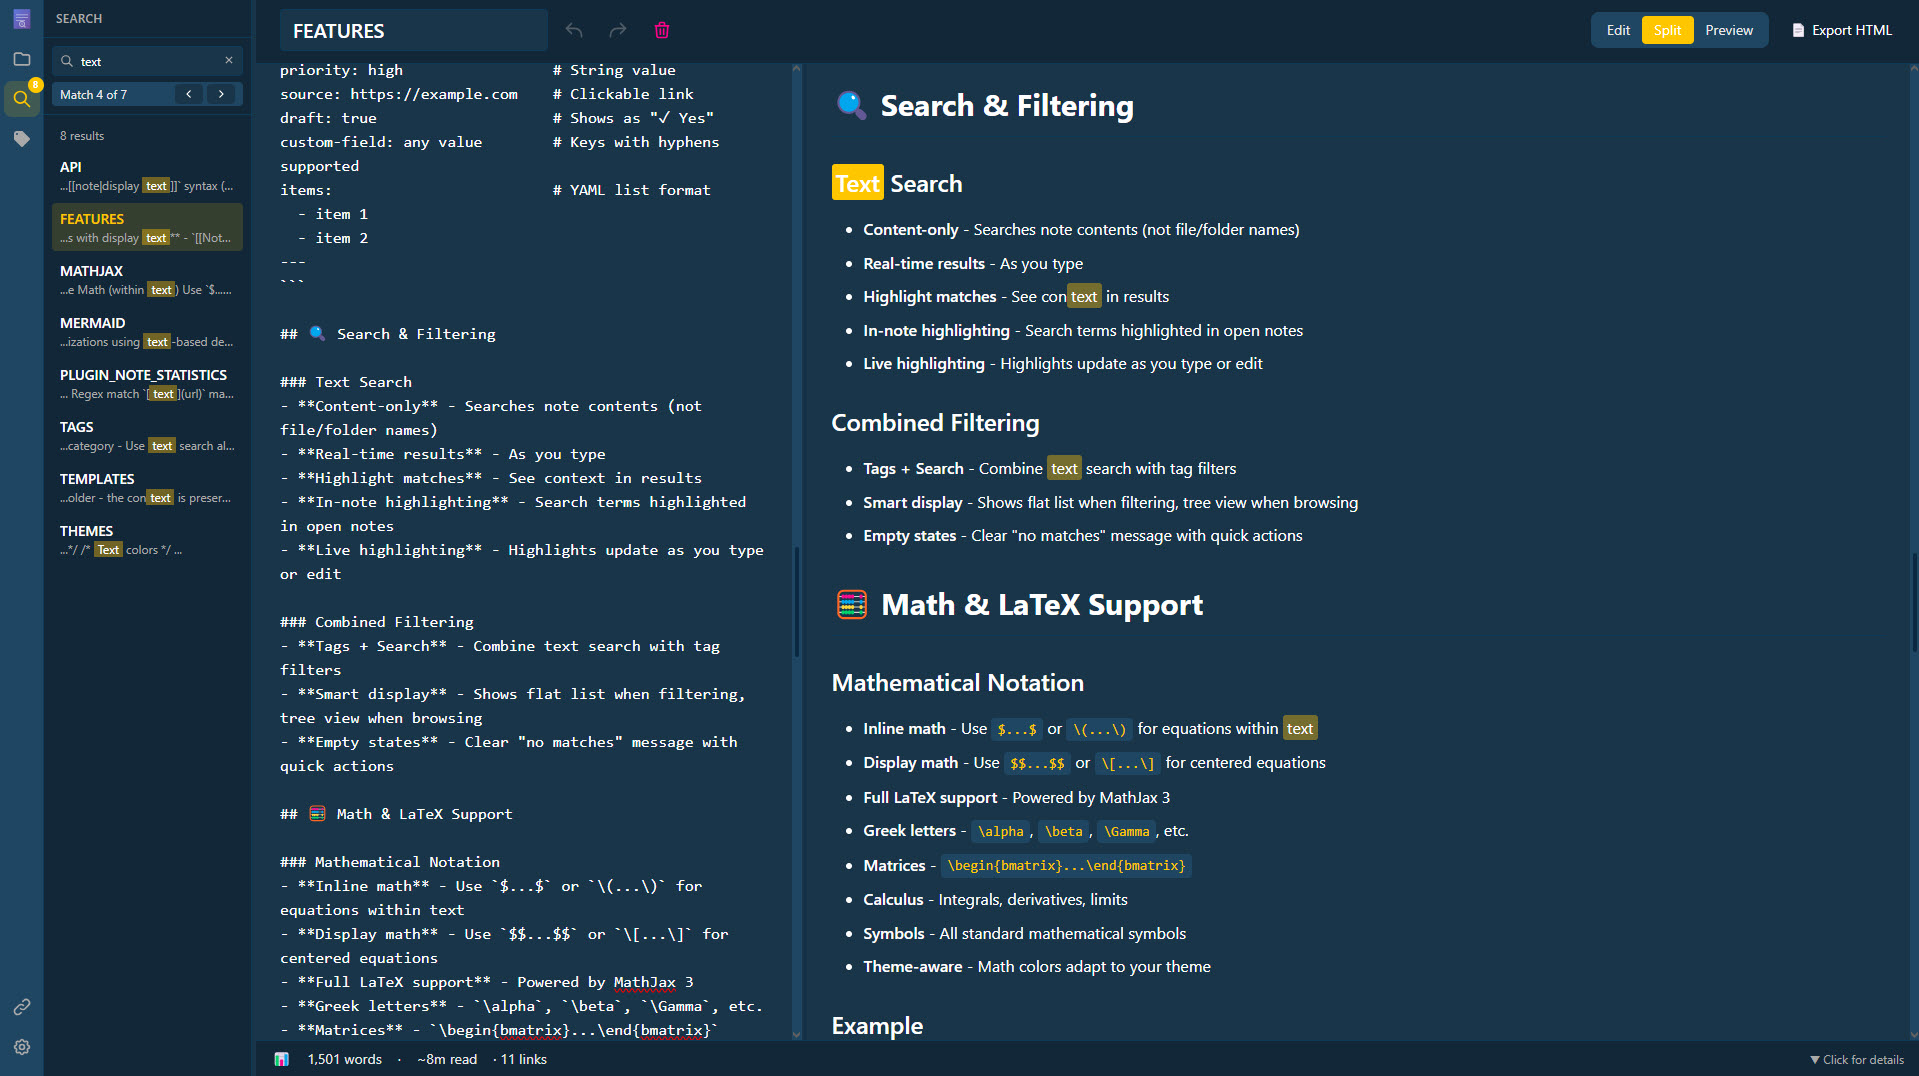This screenshot has height=1076, width=1919.
Task: Click the '~8m read' status entry
Action: (x=447, y=1059)
